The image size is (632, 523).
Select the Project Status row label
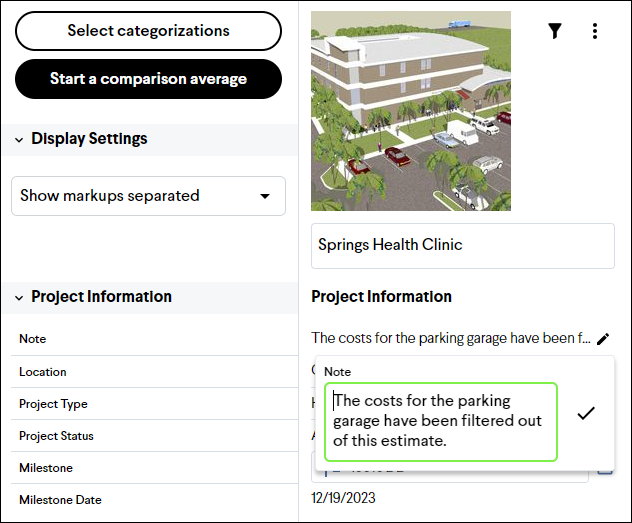(56, 436)
